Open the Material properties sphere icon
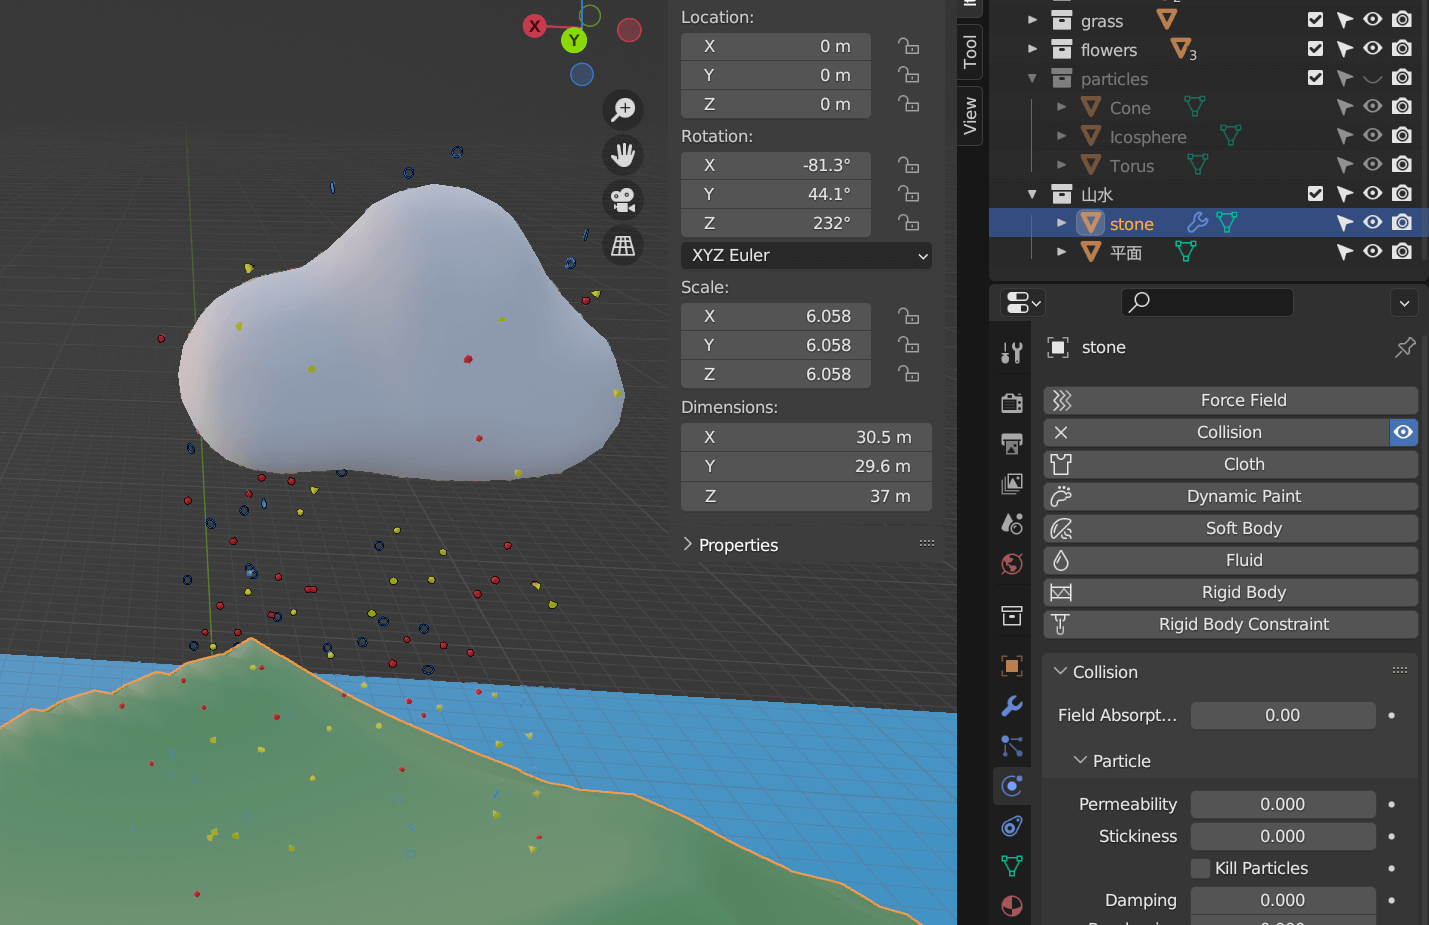This screenshot has width=1429, height=925. 1012,906
